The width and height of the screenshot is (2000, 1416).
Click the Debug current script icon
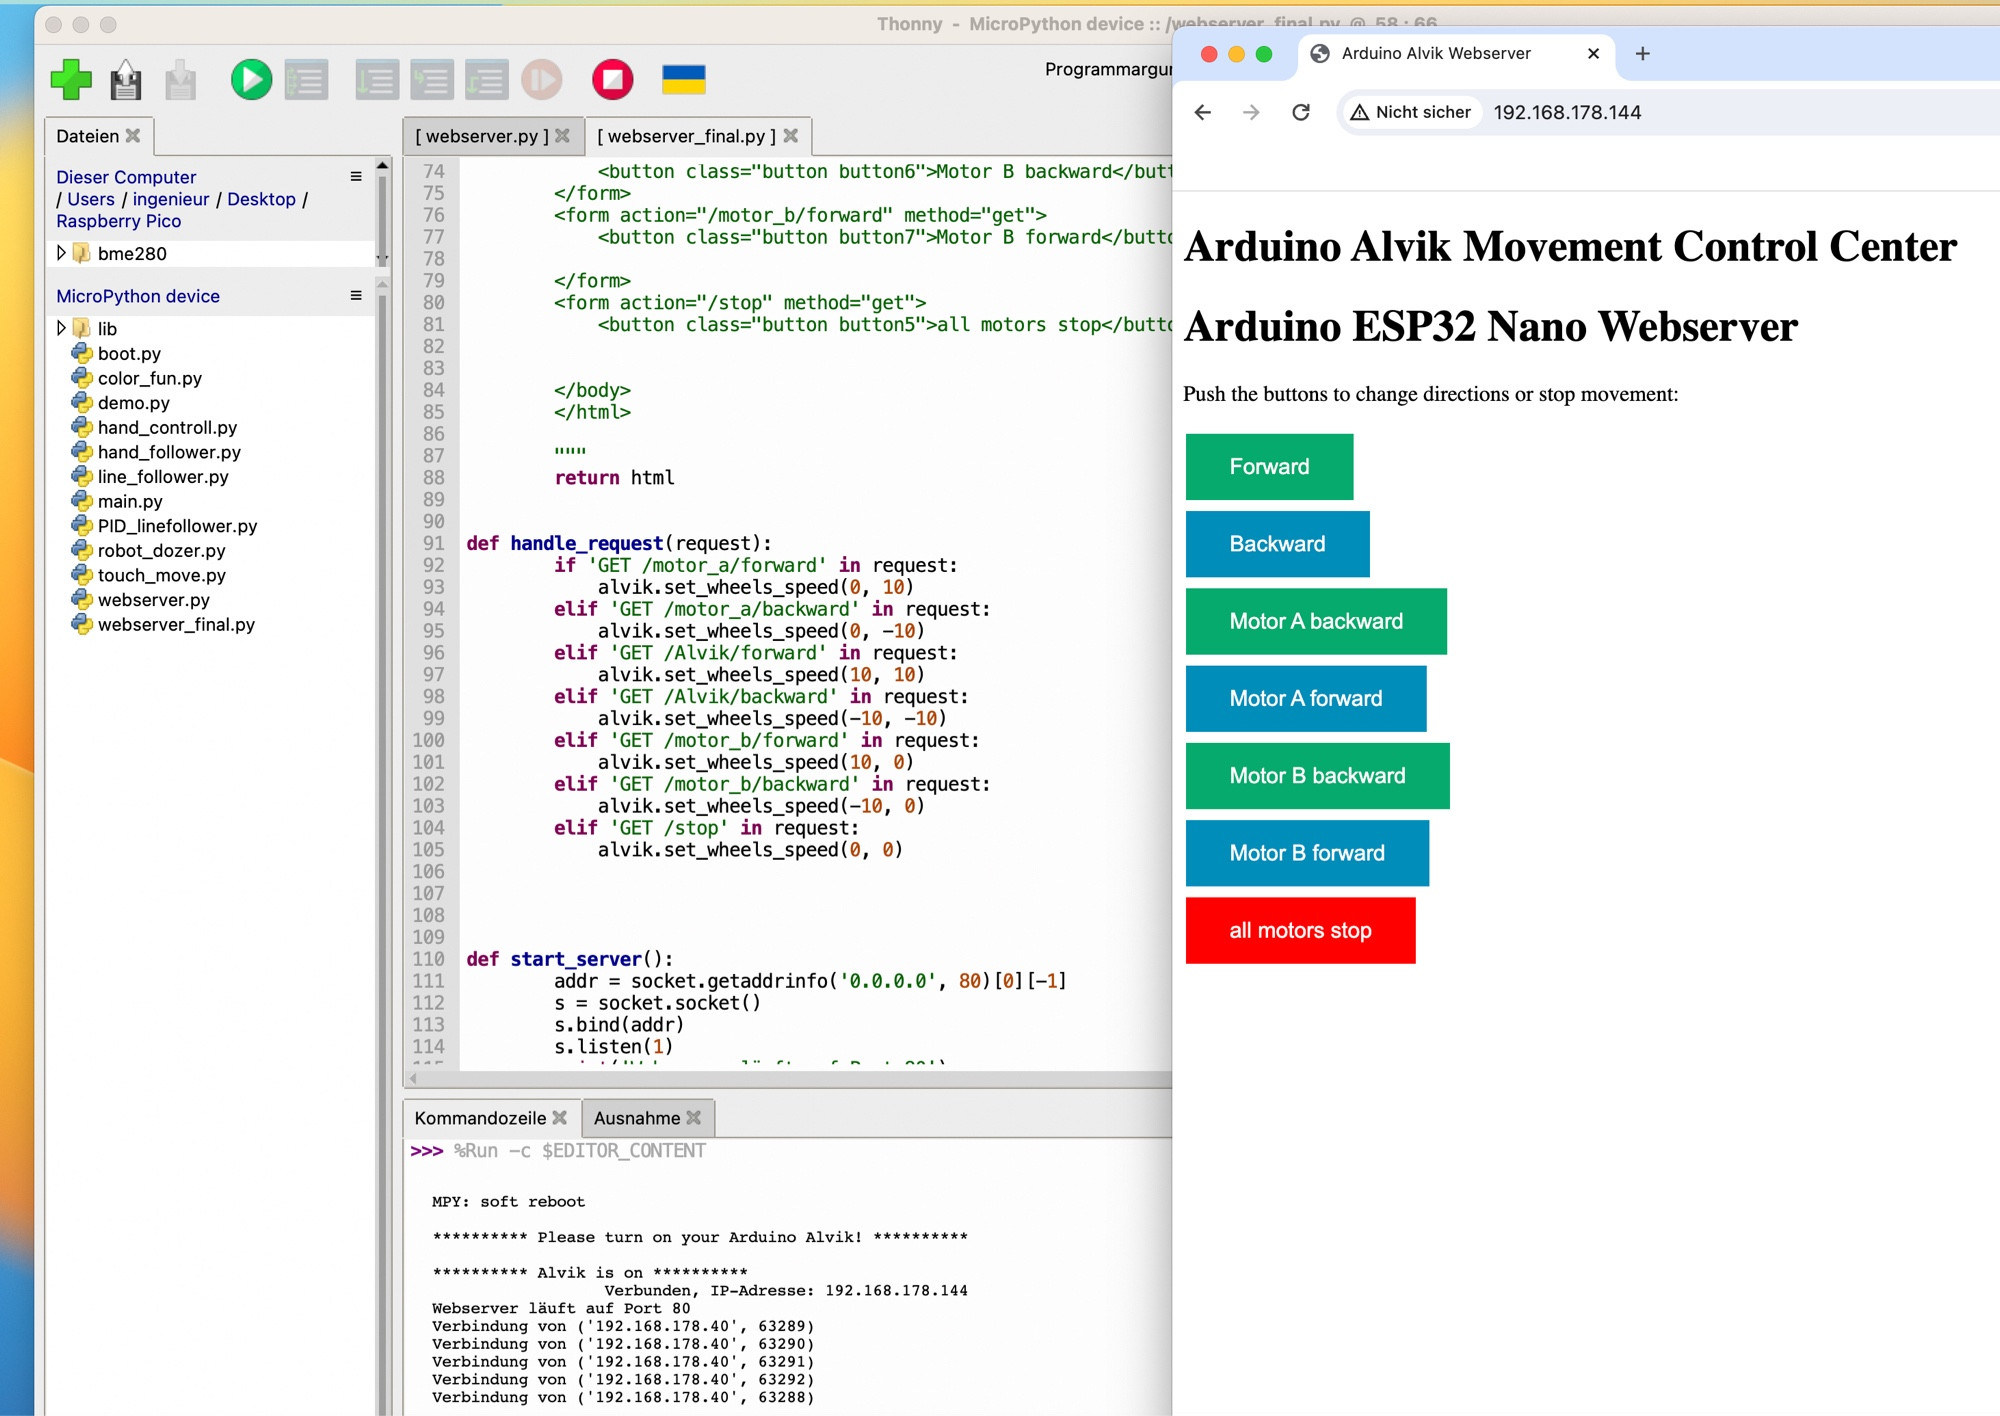[306, 80]
